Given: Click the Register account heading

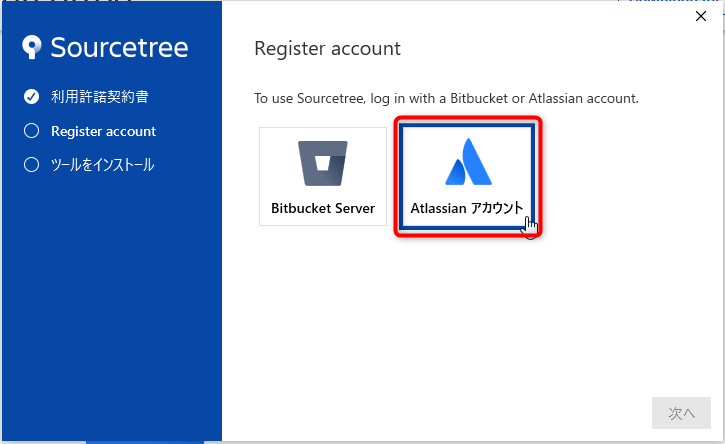Looking at the screenshot, I should tap(327, 49).
